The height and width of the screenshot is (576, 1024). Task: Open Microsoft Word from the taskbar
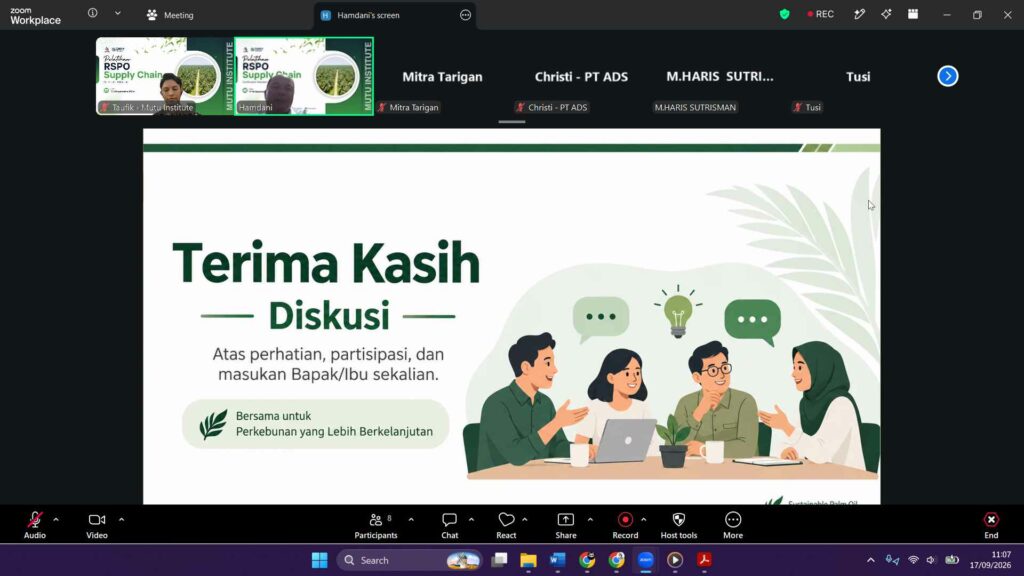point(557,560)
